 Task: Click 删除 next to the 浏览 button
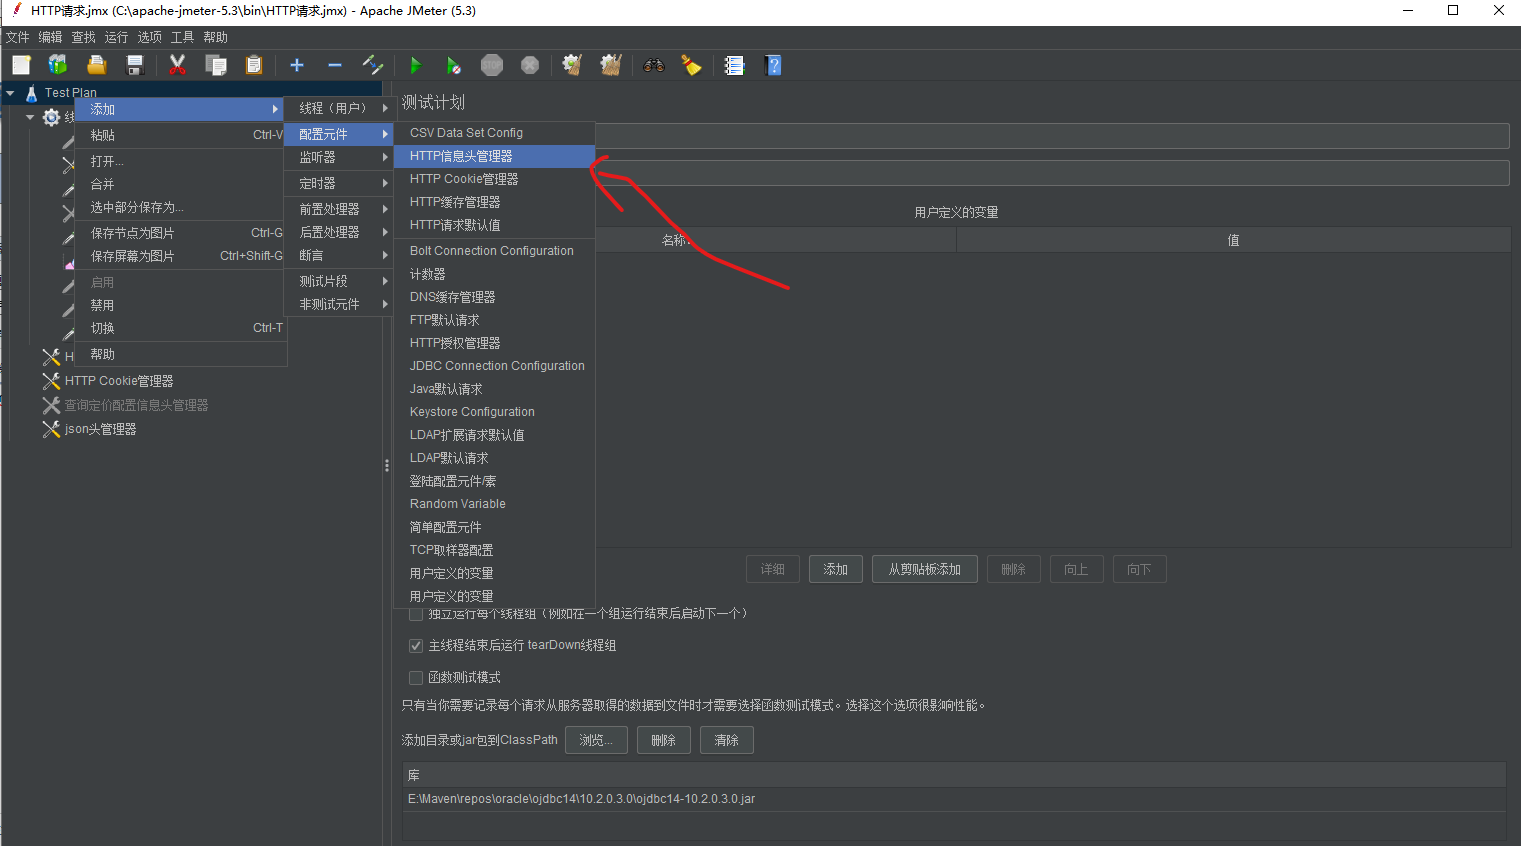click(664, 740)
